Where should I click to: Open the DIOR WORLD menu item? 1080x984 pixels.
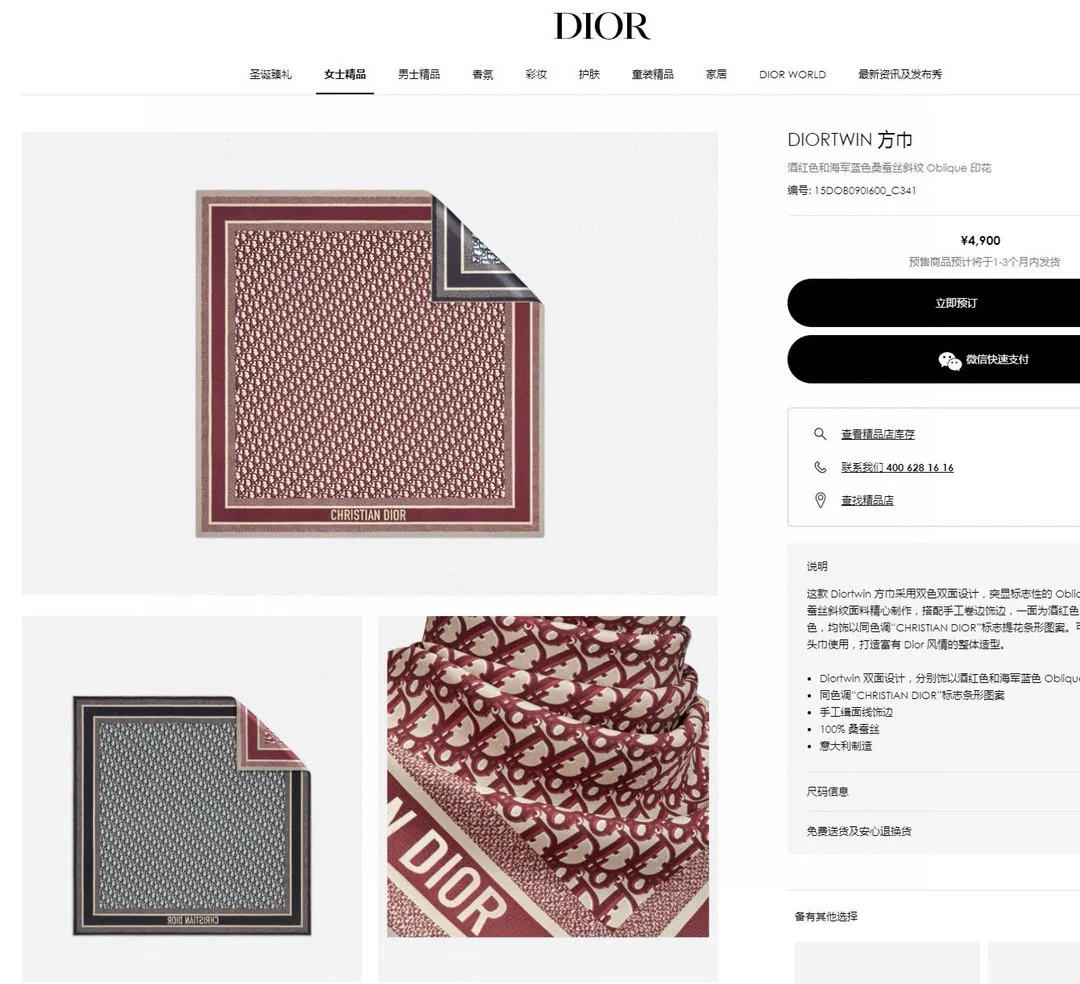pyautogui.click(x=792, y=74)
